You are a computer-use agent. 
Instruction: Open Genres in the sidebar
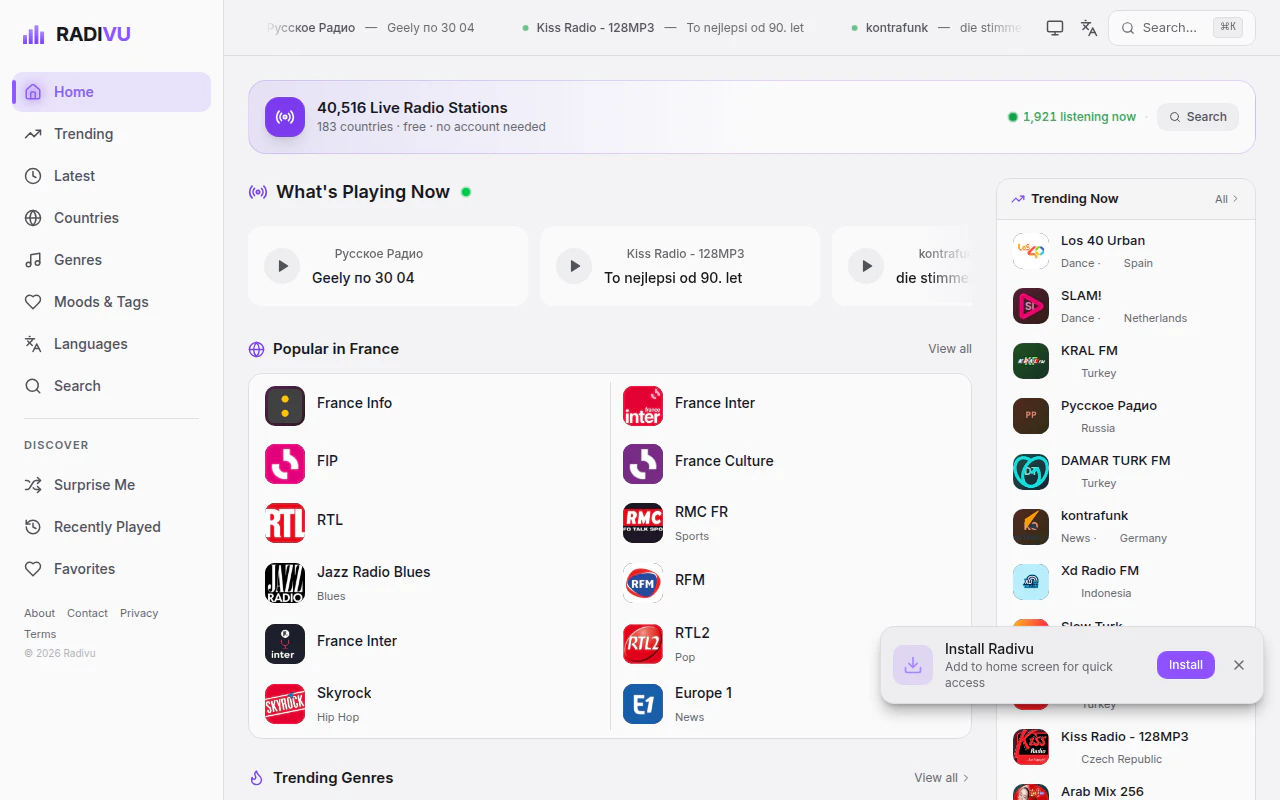click(x=111, y=260)
